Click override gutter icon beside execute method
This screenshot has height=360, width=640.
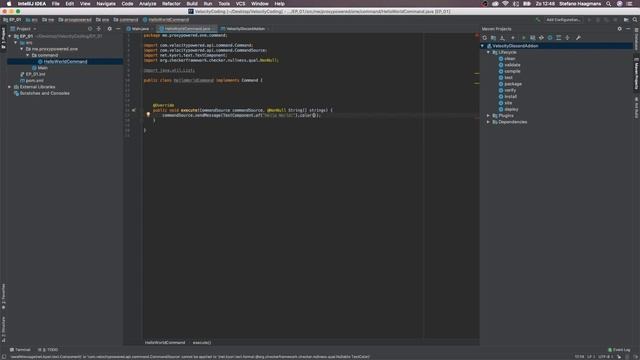click(x=133, y=110)
